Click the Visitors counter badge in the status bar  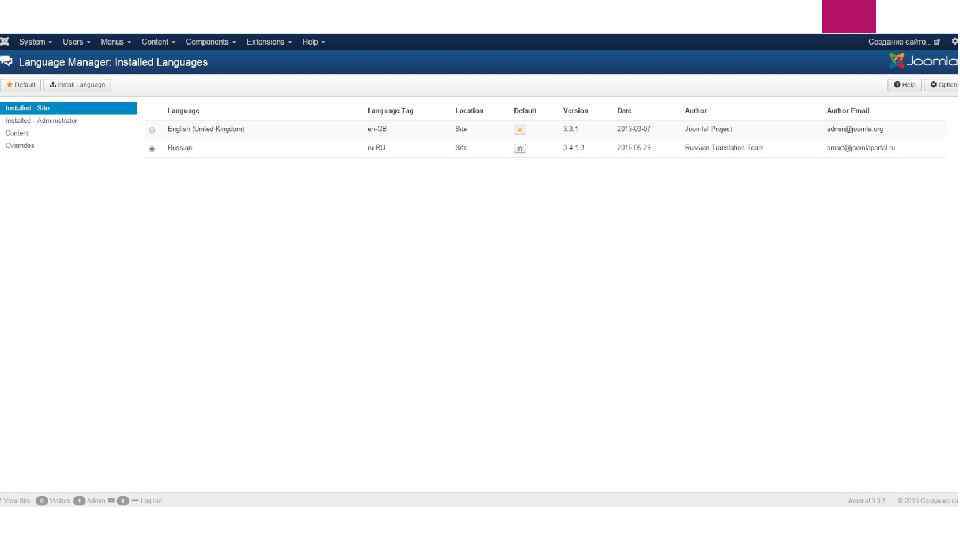point(42,501)
